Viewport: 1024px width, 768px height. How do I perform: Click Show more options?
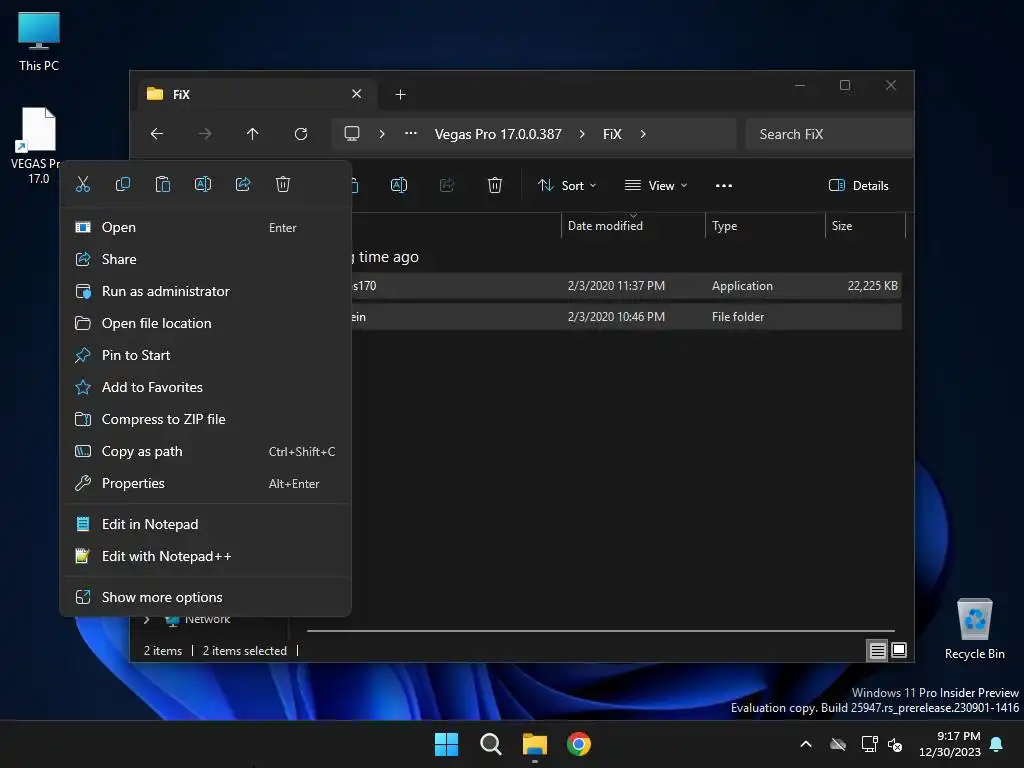pos(206,597)
